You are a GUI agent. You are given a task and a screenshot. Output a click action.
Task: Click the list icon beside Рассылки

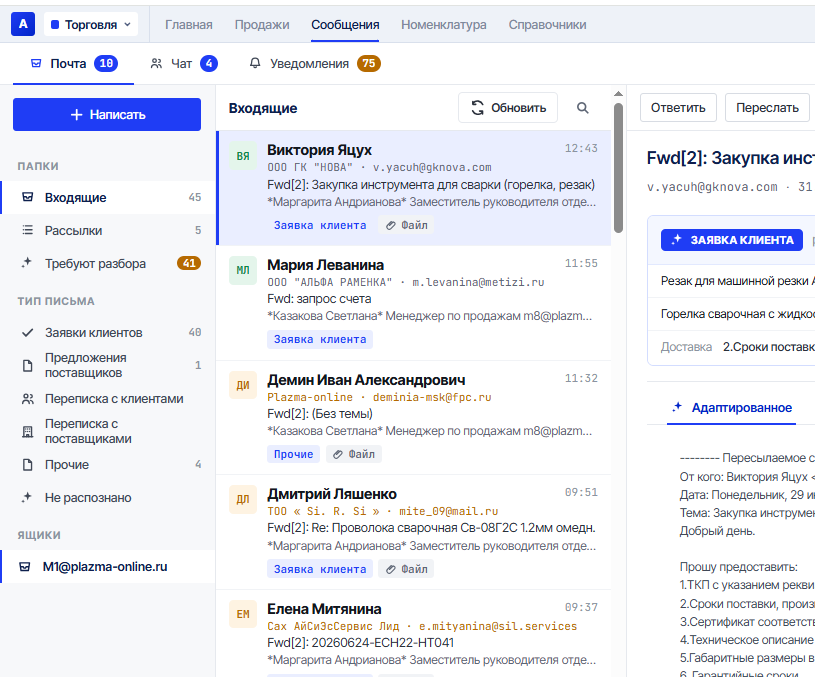coord(28,230)
